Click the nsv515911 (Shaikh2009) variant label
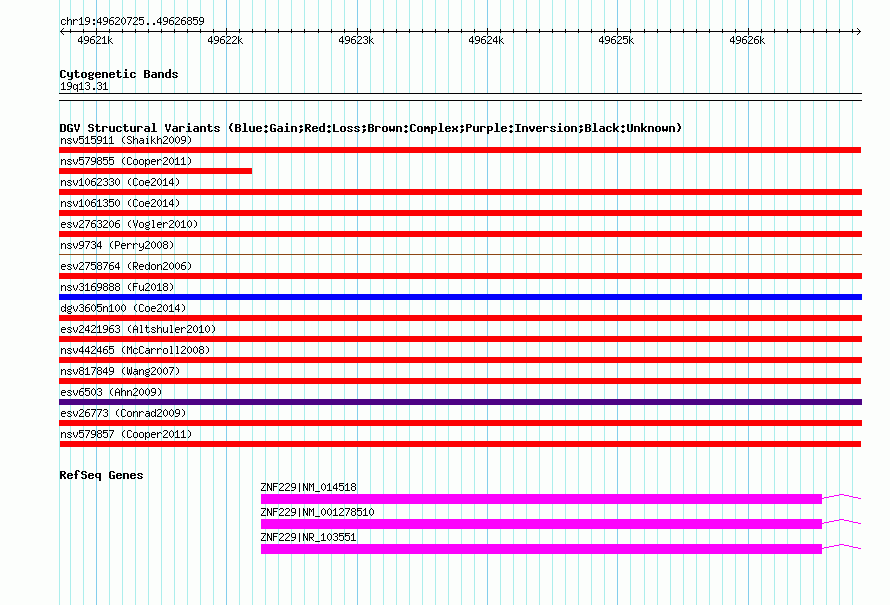This screenshot has height=605, width=890. (126, 140)
